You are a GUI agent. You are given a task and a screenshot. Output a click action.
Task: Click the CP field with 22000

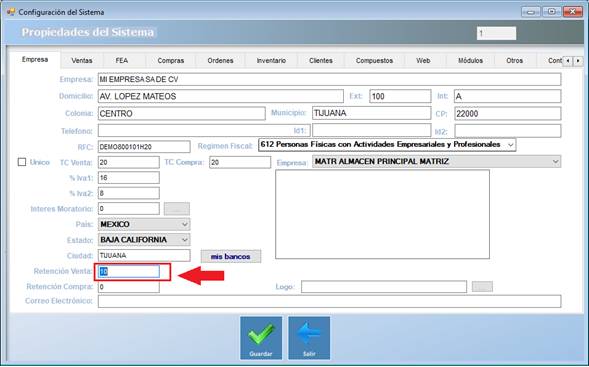(x=507, y=113)
